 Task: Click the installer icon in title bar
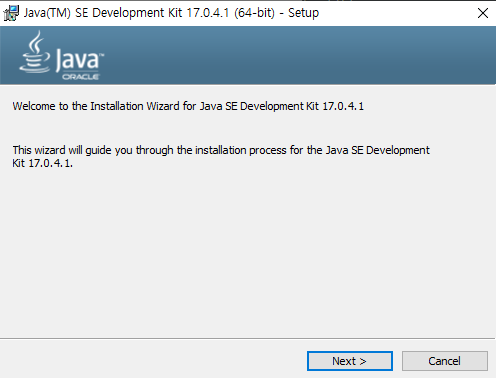(x=11, y=13)
